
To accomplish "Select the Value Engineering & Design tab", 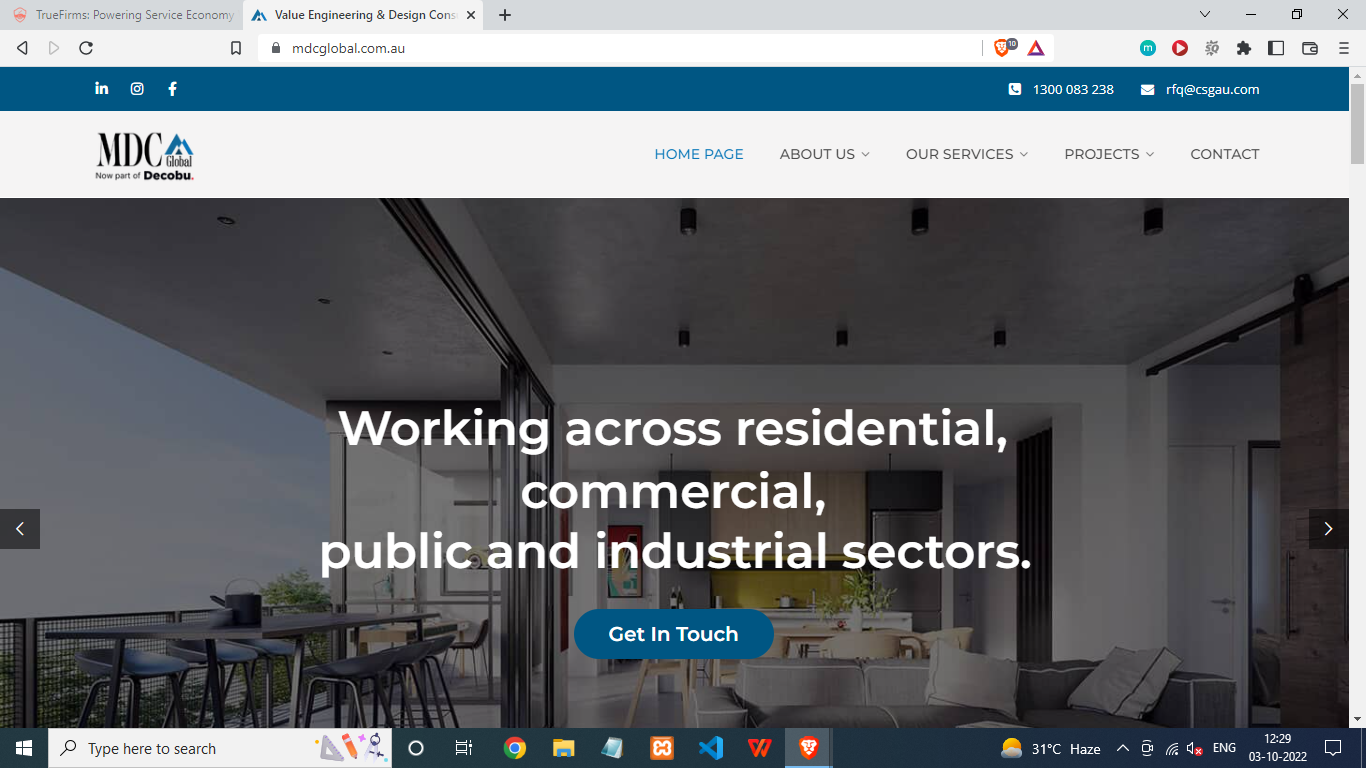I will coord(364,15).
